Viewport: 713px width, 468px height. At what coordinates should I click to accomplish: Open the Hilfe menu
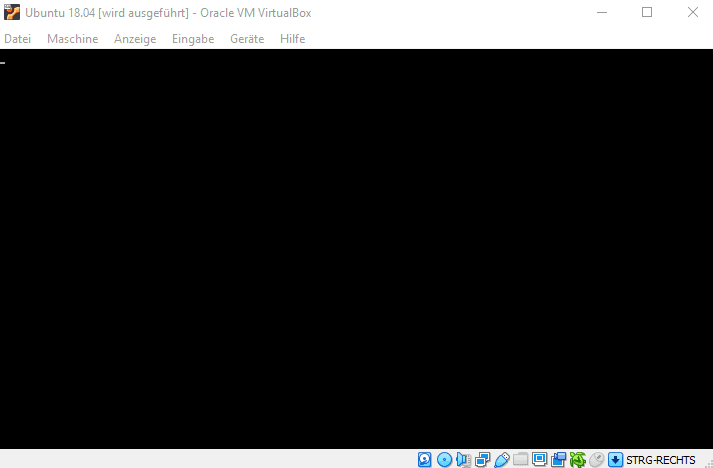click(x=292, y=39)
